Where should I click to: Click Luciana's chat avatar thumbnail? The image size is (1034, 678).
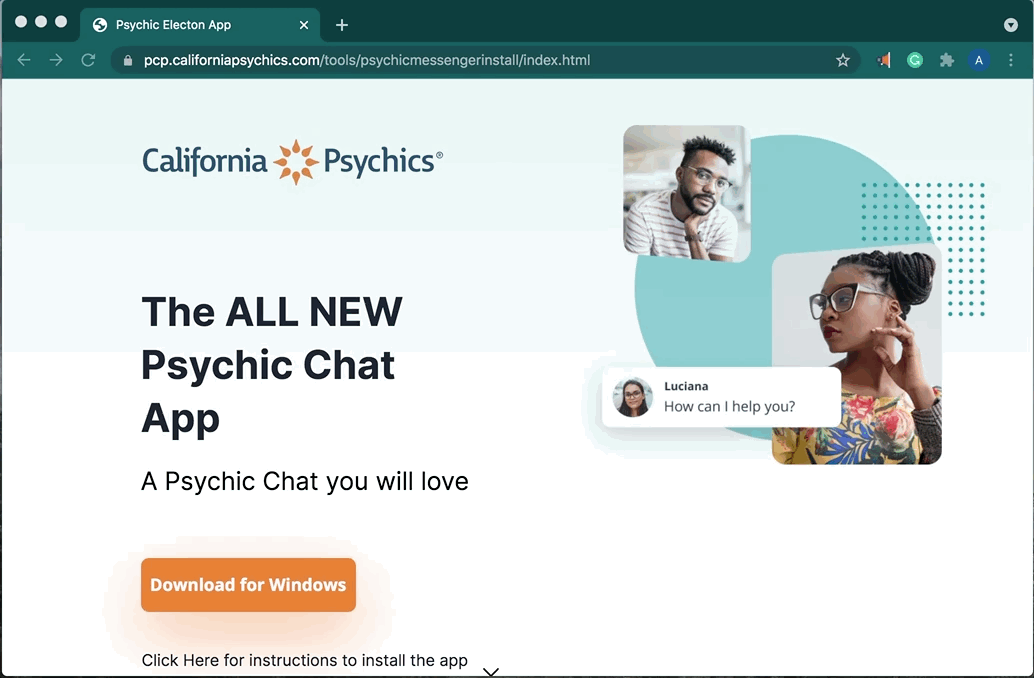coord(633,397)
